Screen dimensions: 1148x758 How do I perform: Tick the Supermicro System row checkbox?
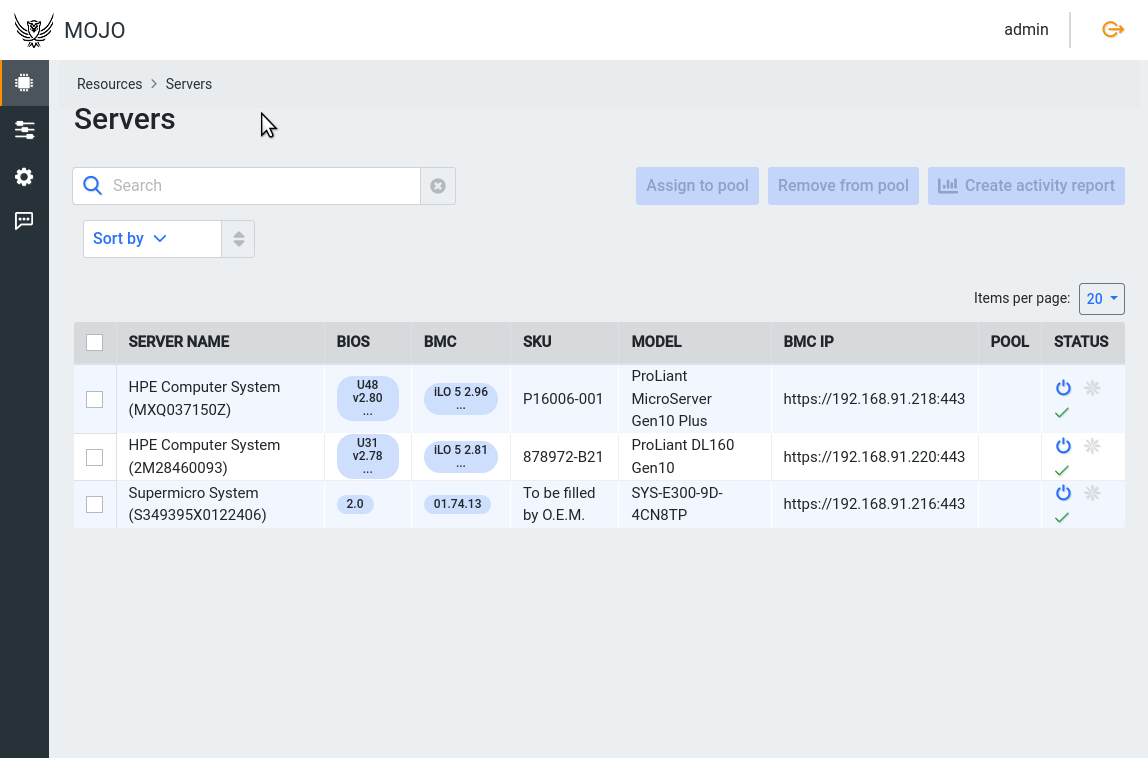click(x=94, y=504)
